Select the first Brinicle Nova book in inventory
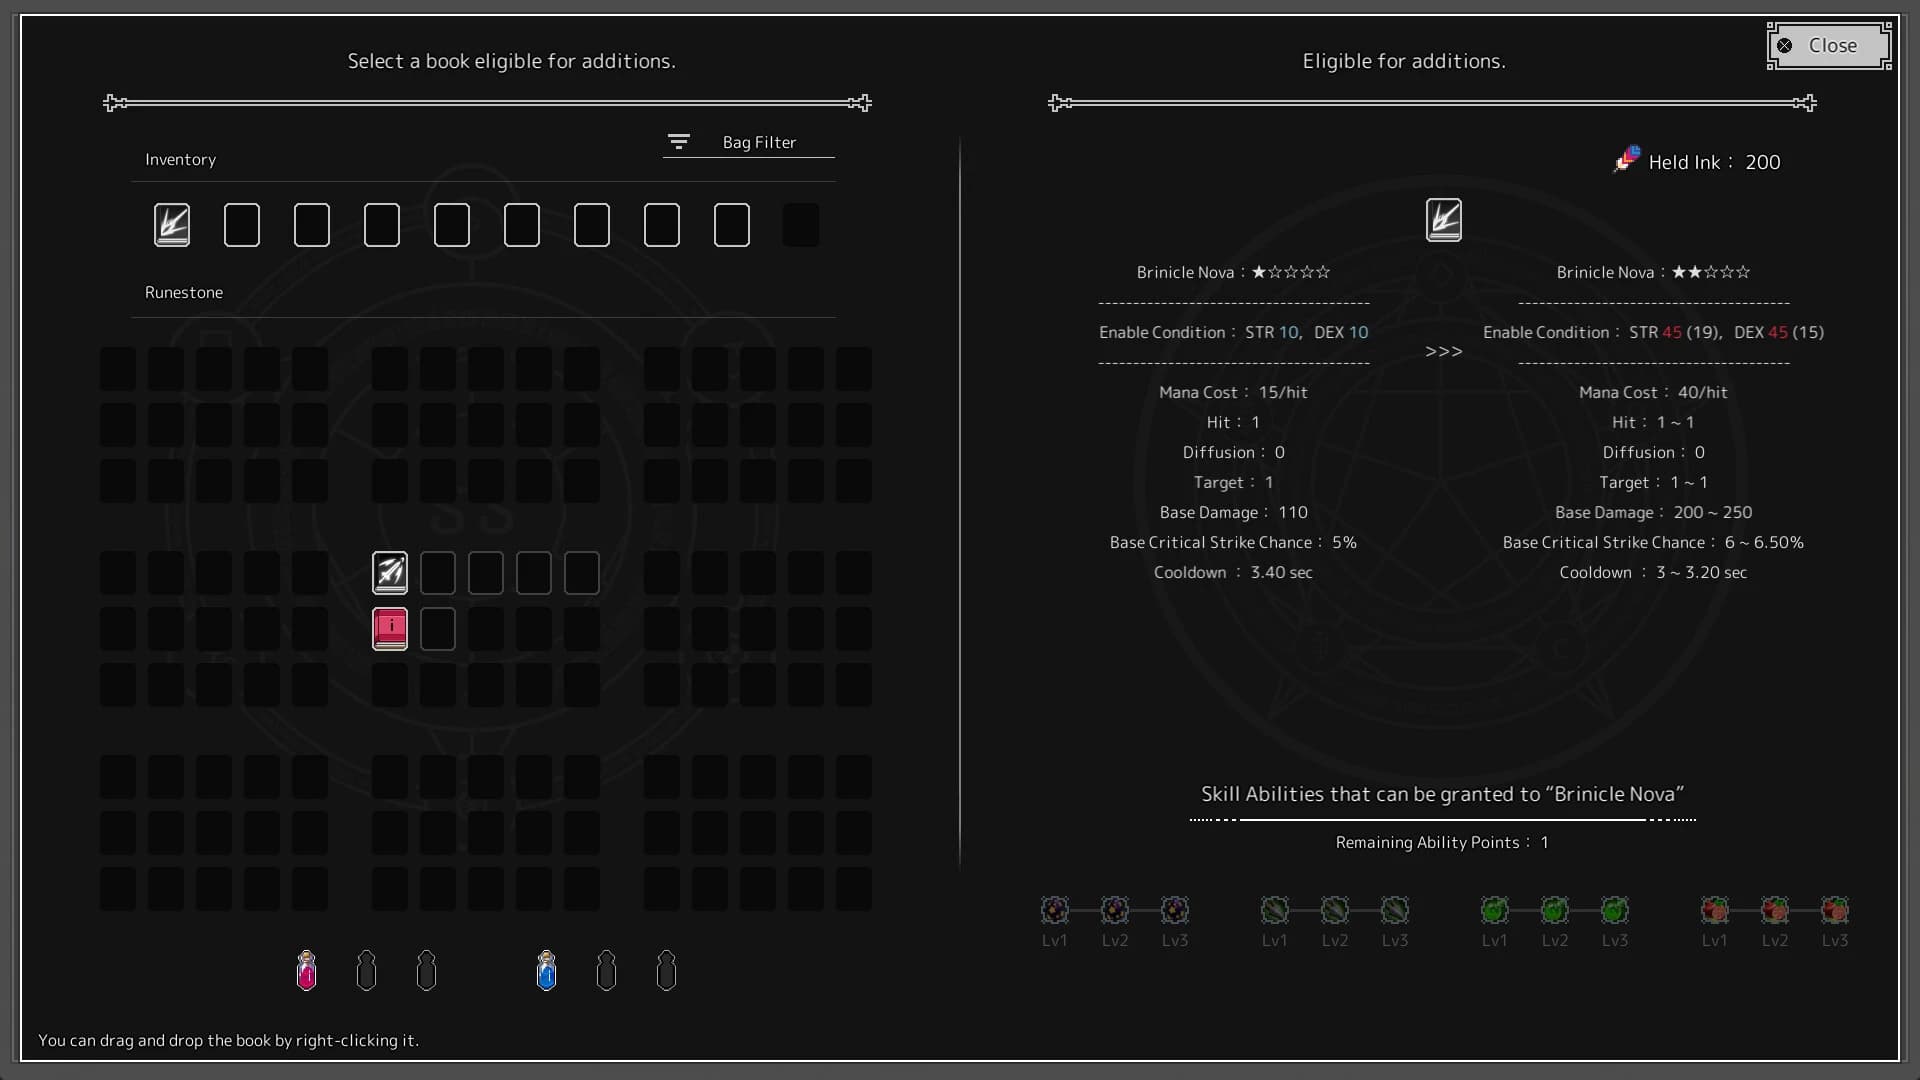This screenshot has height=1080, width=1920. [171, 224]
